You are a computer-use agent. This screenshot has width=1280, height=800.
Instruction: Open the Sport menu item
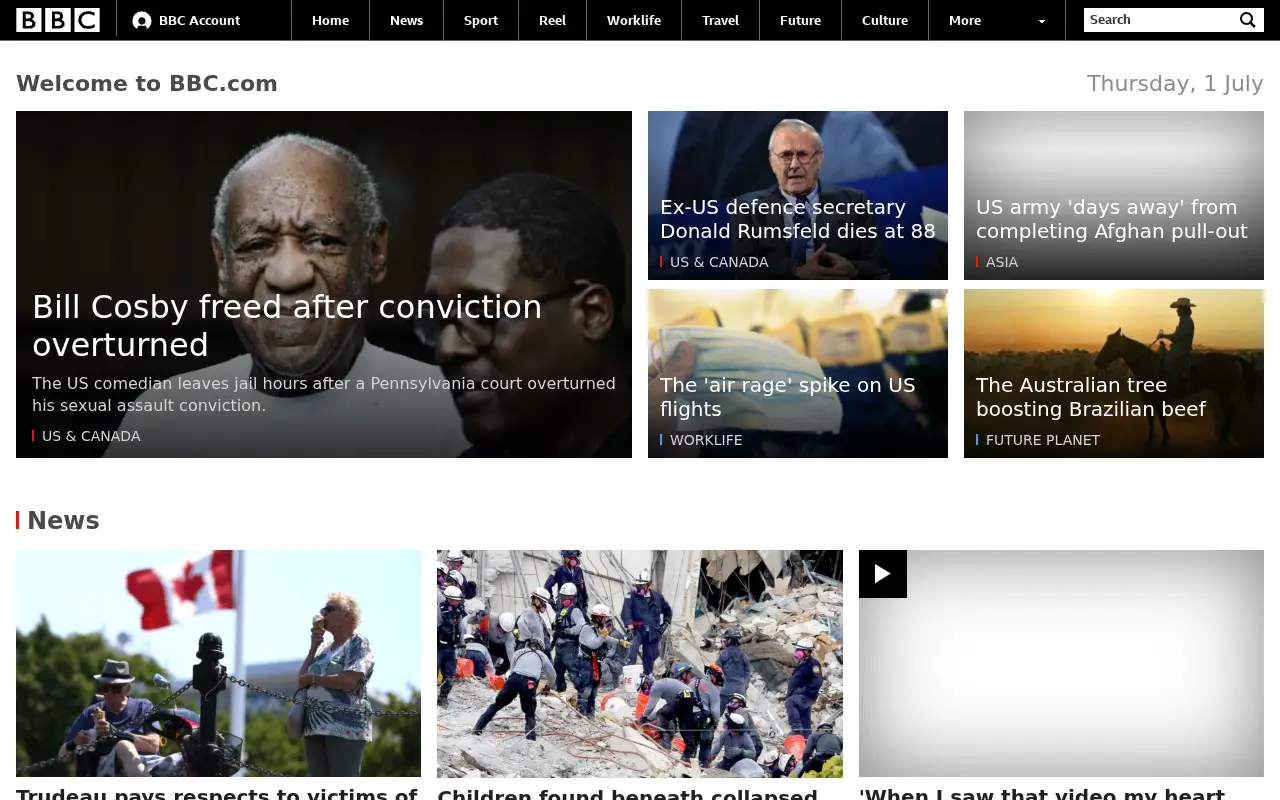click(481, 20)
